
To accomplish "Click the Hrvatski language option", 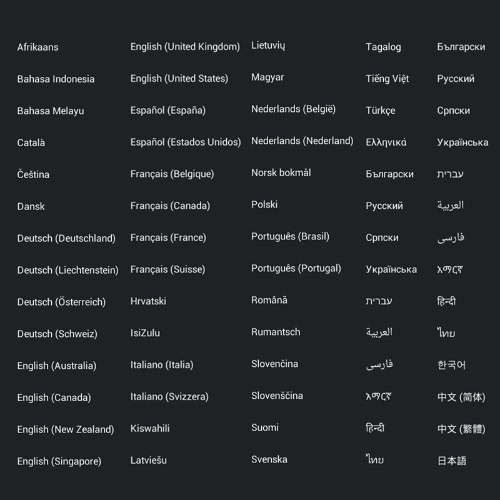I will [148, 301].
